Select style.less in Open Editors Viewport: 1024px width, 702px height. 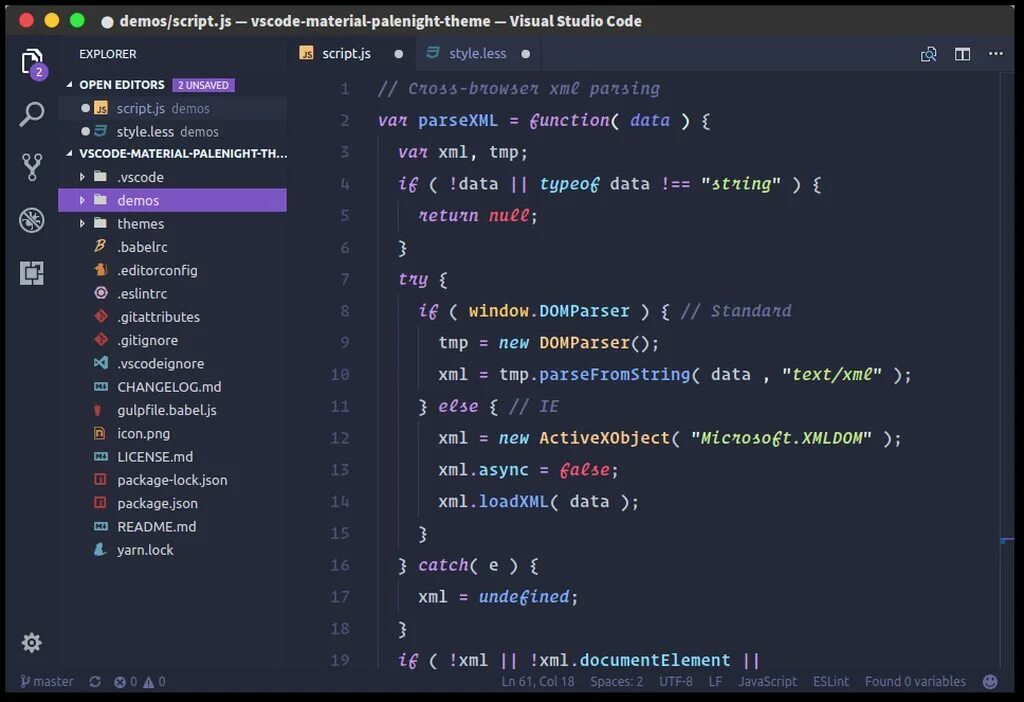coord(173,131)
